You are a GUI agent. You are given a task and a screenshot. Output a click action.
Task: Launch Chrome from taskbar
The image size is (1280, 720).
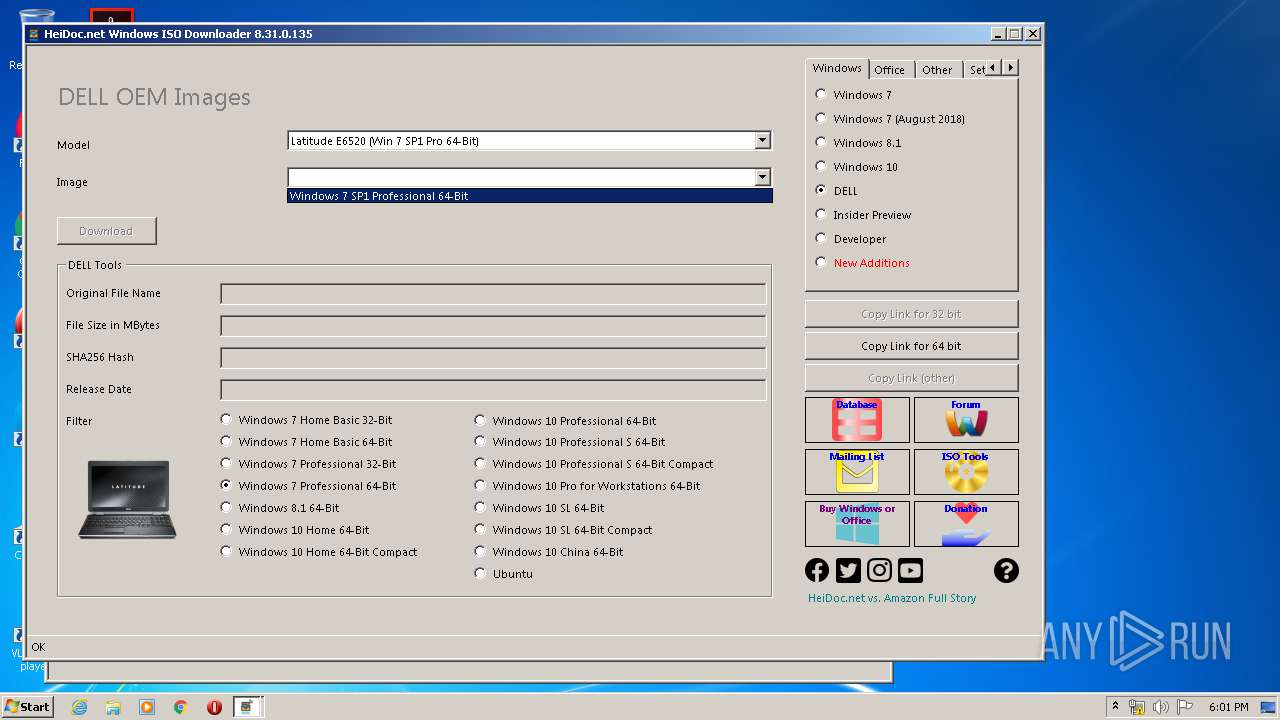pyautogui.click(x=180, y=707)
